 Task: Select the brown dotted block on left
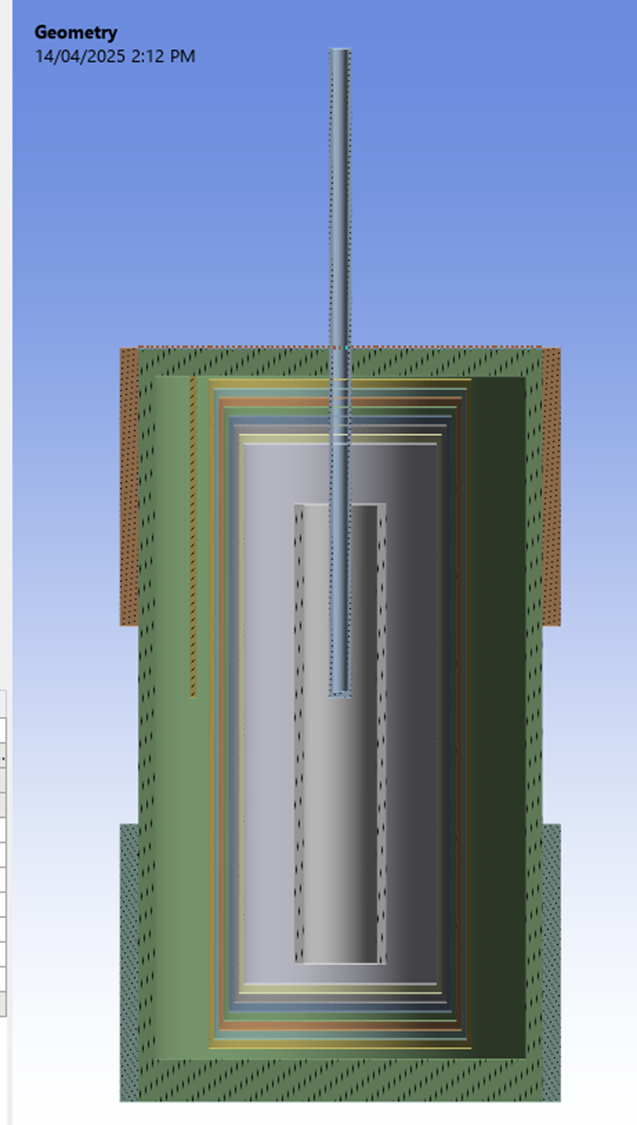[129, 486]
